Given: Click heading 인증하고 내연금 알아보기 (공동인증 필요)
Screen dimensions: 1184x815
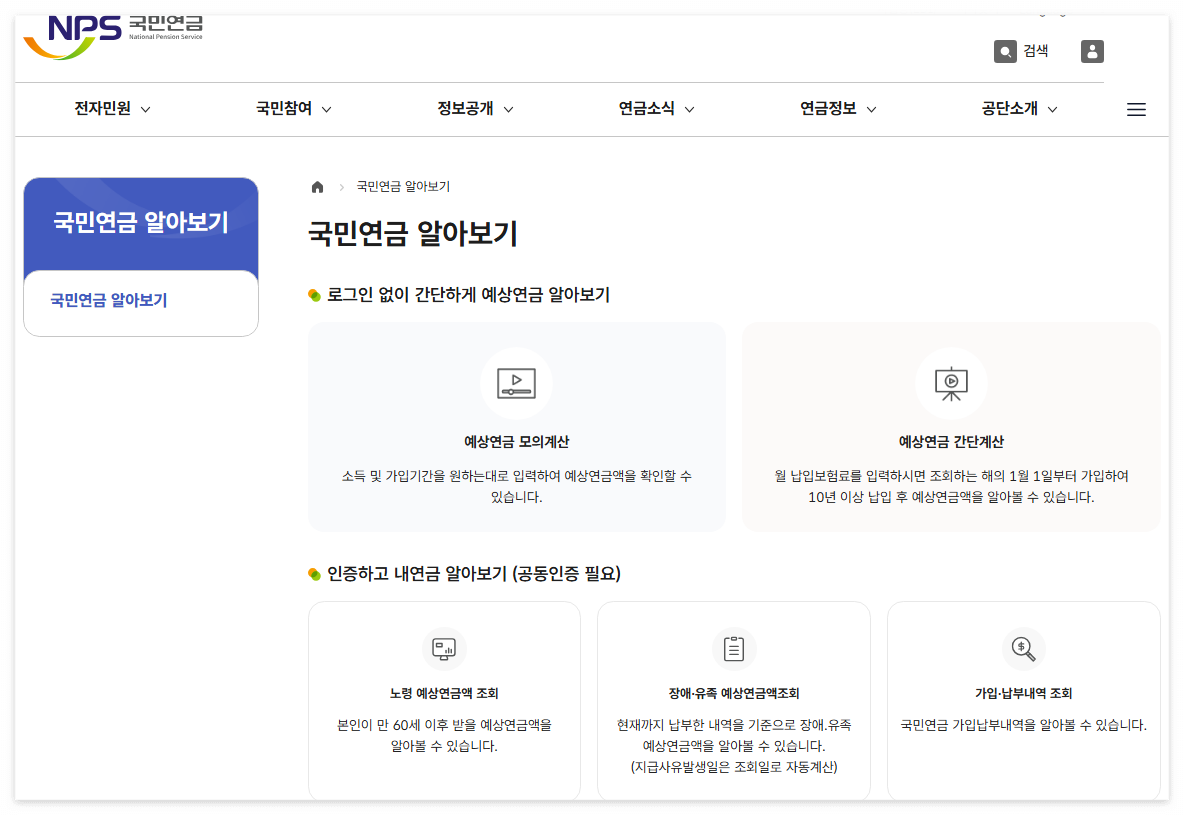Looking at the screenshot, I should (473, 574).
